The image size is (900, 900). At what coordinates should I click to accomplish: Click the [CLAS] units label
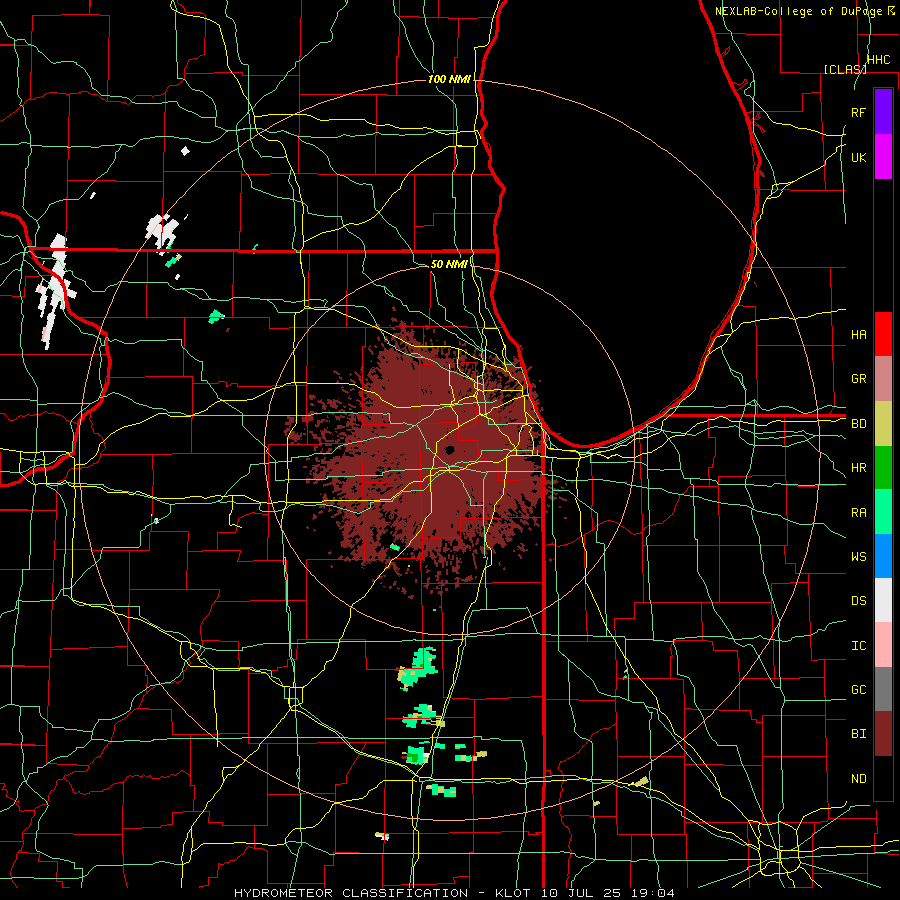845,69
